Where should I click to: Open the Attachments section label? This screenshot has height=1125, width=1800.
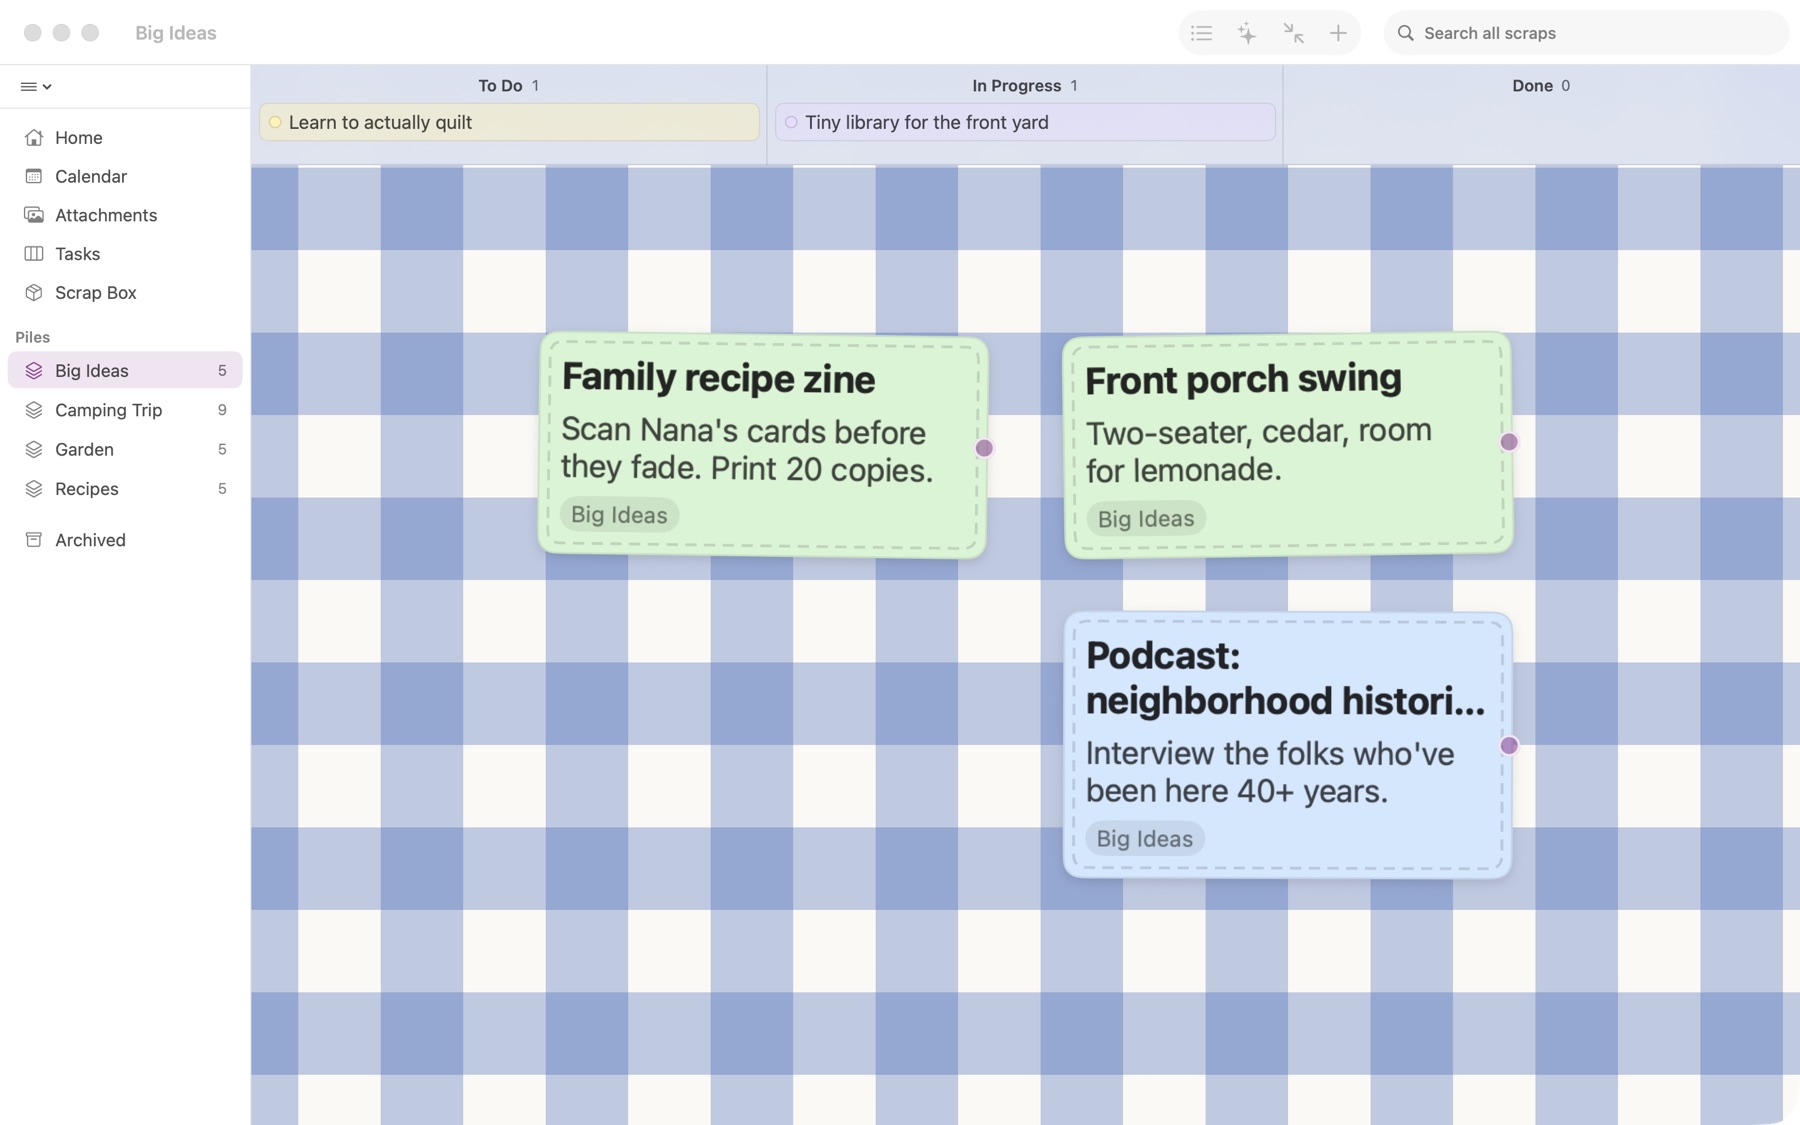[106, 215]
